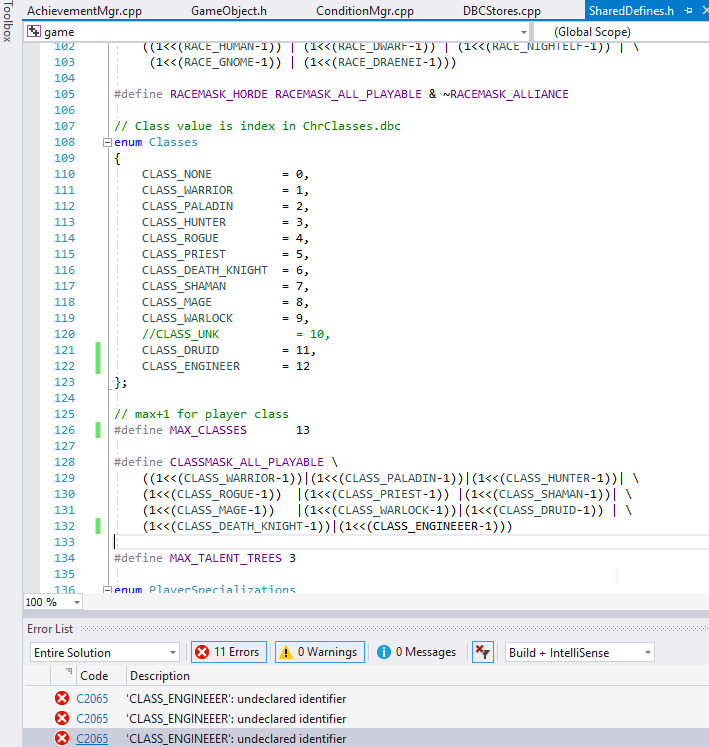Click the empty line 133 with caret
This screenshot has height=747, width=709.
coord(410,542)
